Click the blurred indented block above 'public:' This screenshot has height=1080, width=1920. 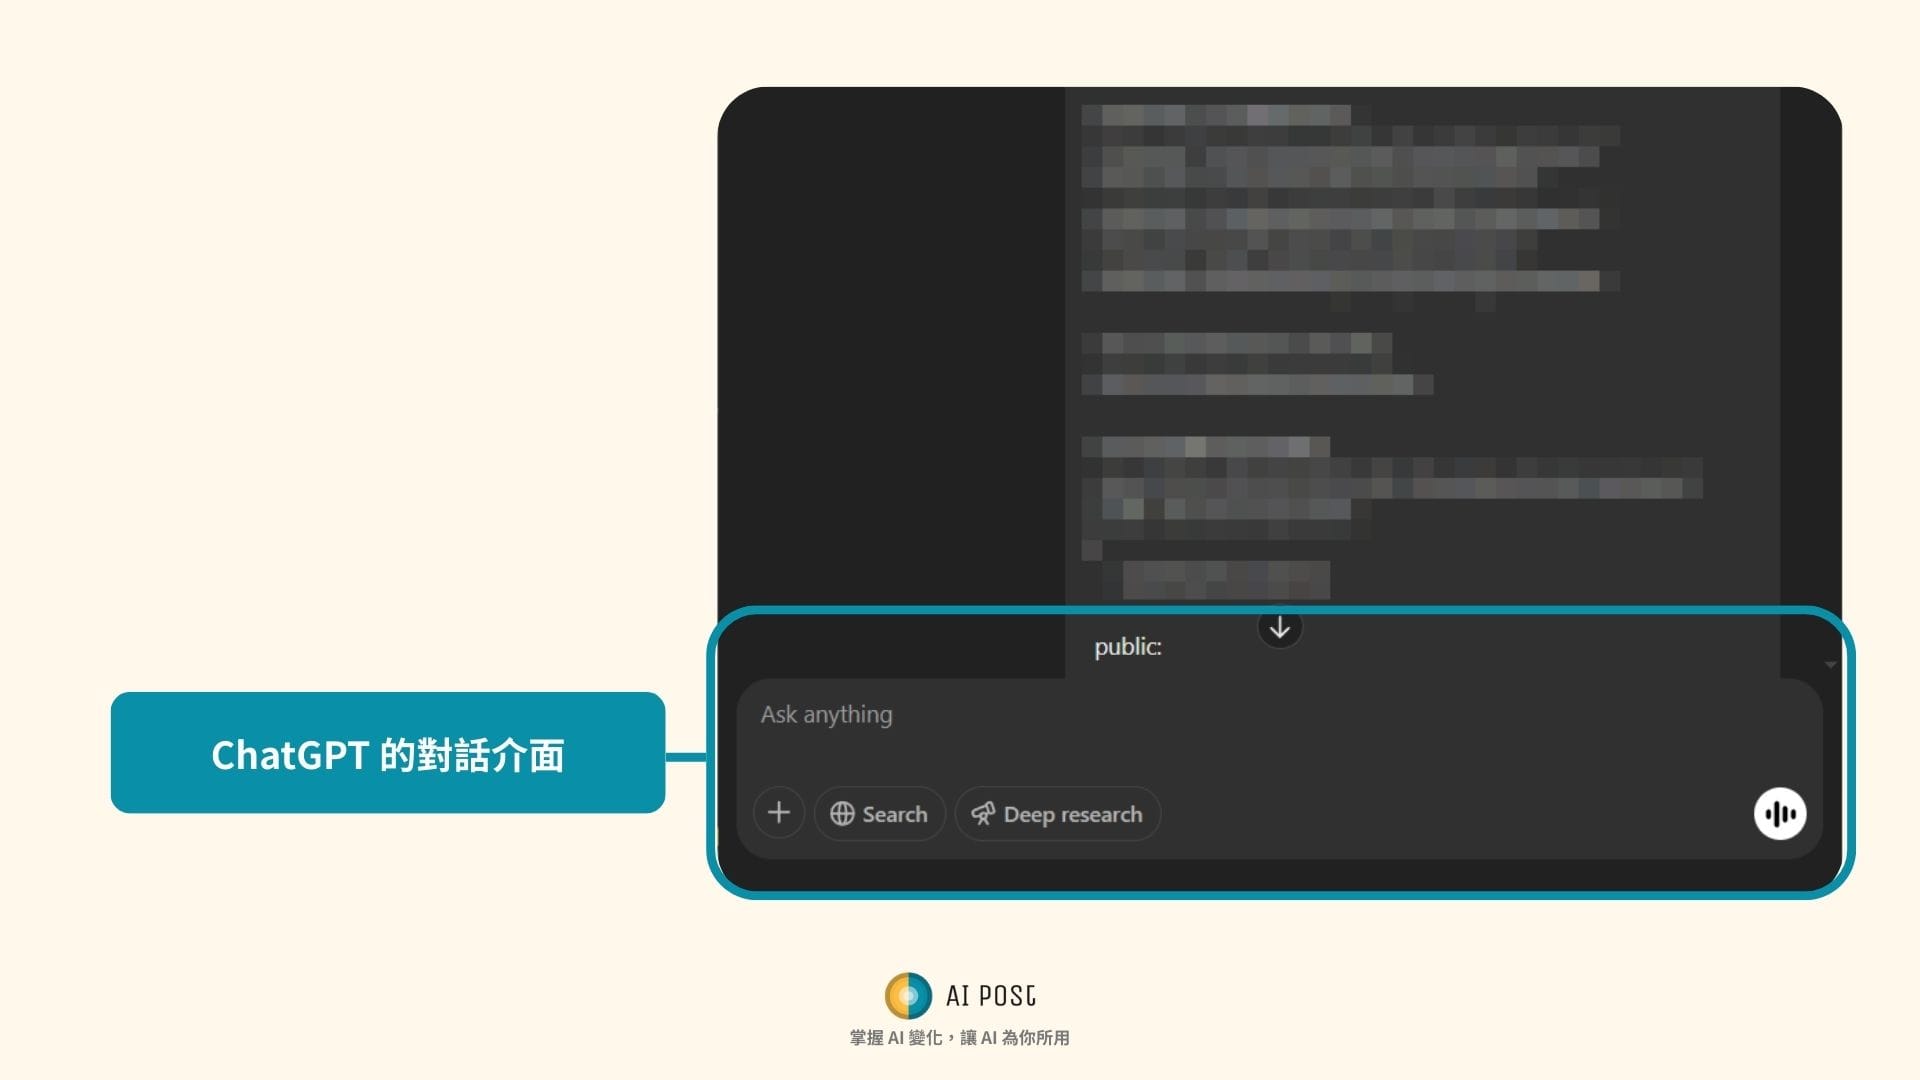click(x=1225, y=579)
